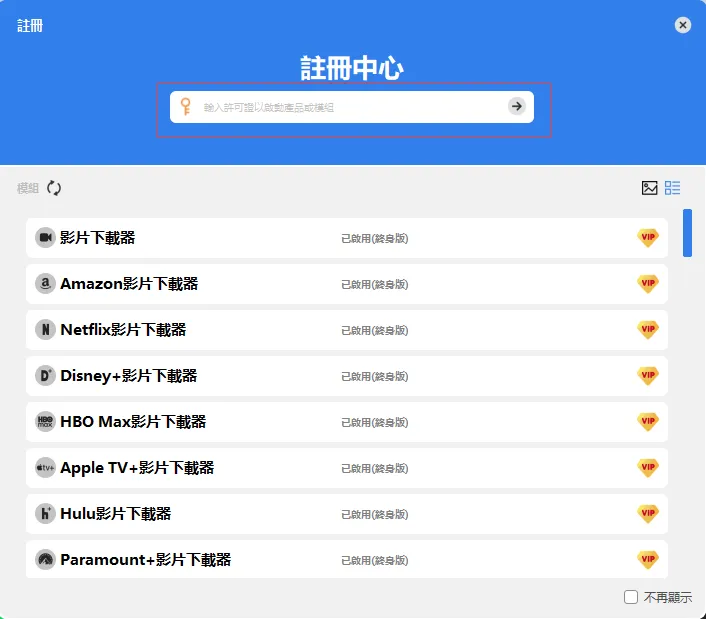Switch to thumbnail image view
Viewport: 706px width, 619px height.
point(649,188)
